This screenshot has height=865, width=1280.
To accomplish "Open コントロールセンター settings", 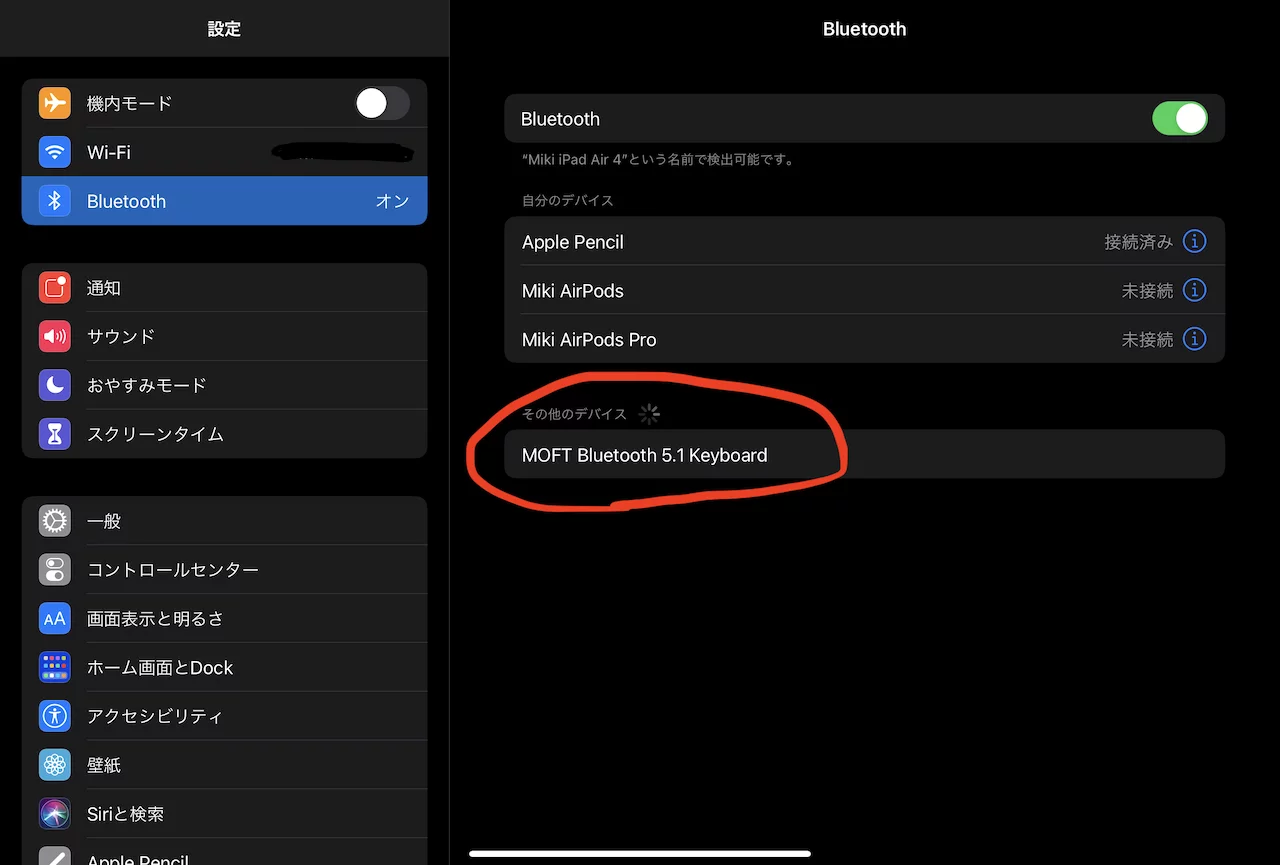I will (224, 570).
